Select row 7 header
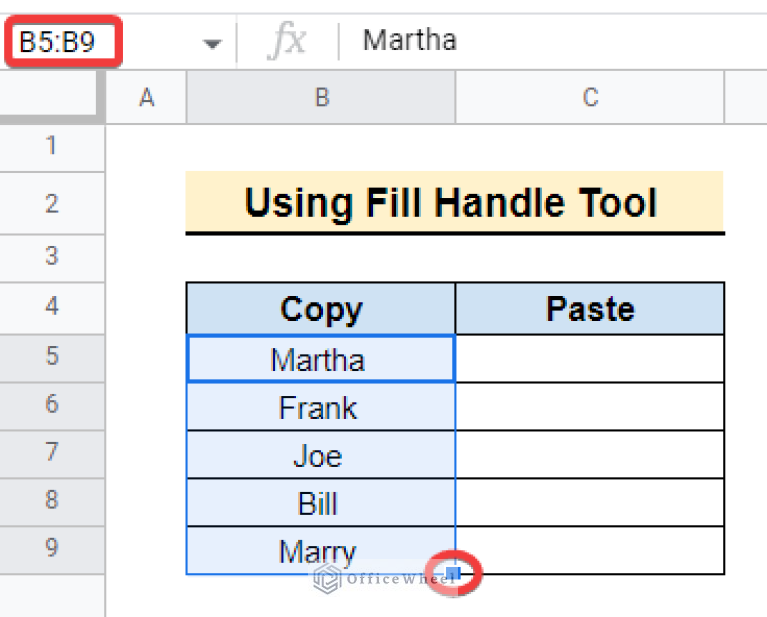This screenshot has width=767, height=617. 52,455
